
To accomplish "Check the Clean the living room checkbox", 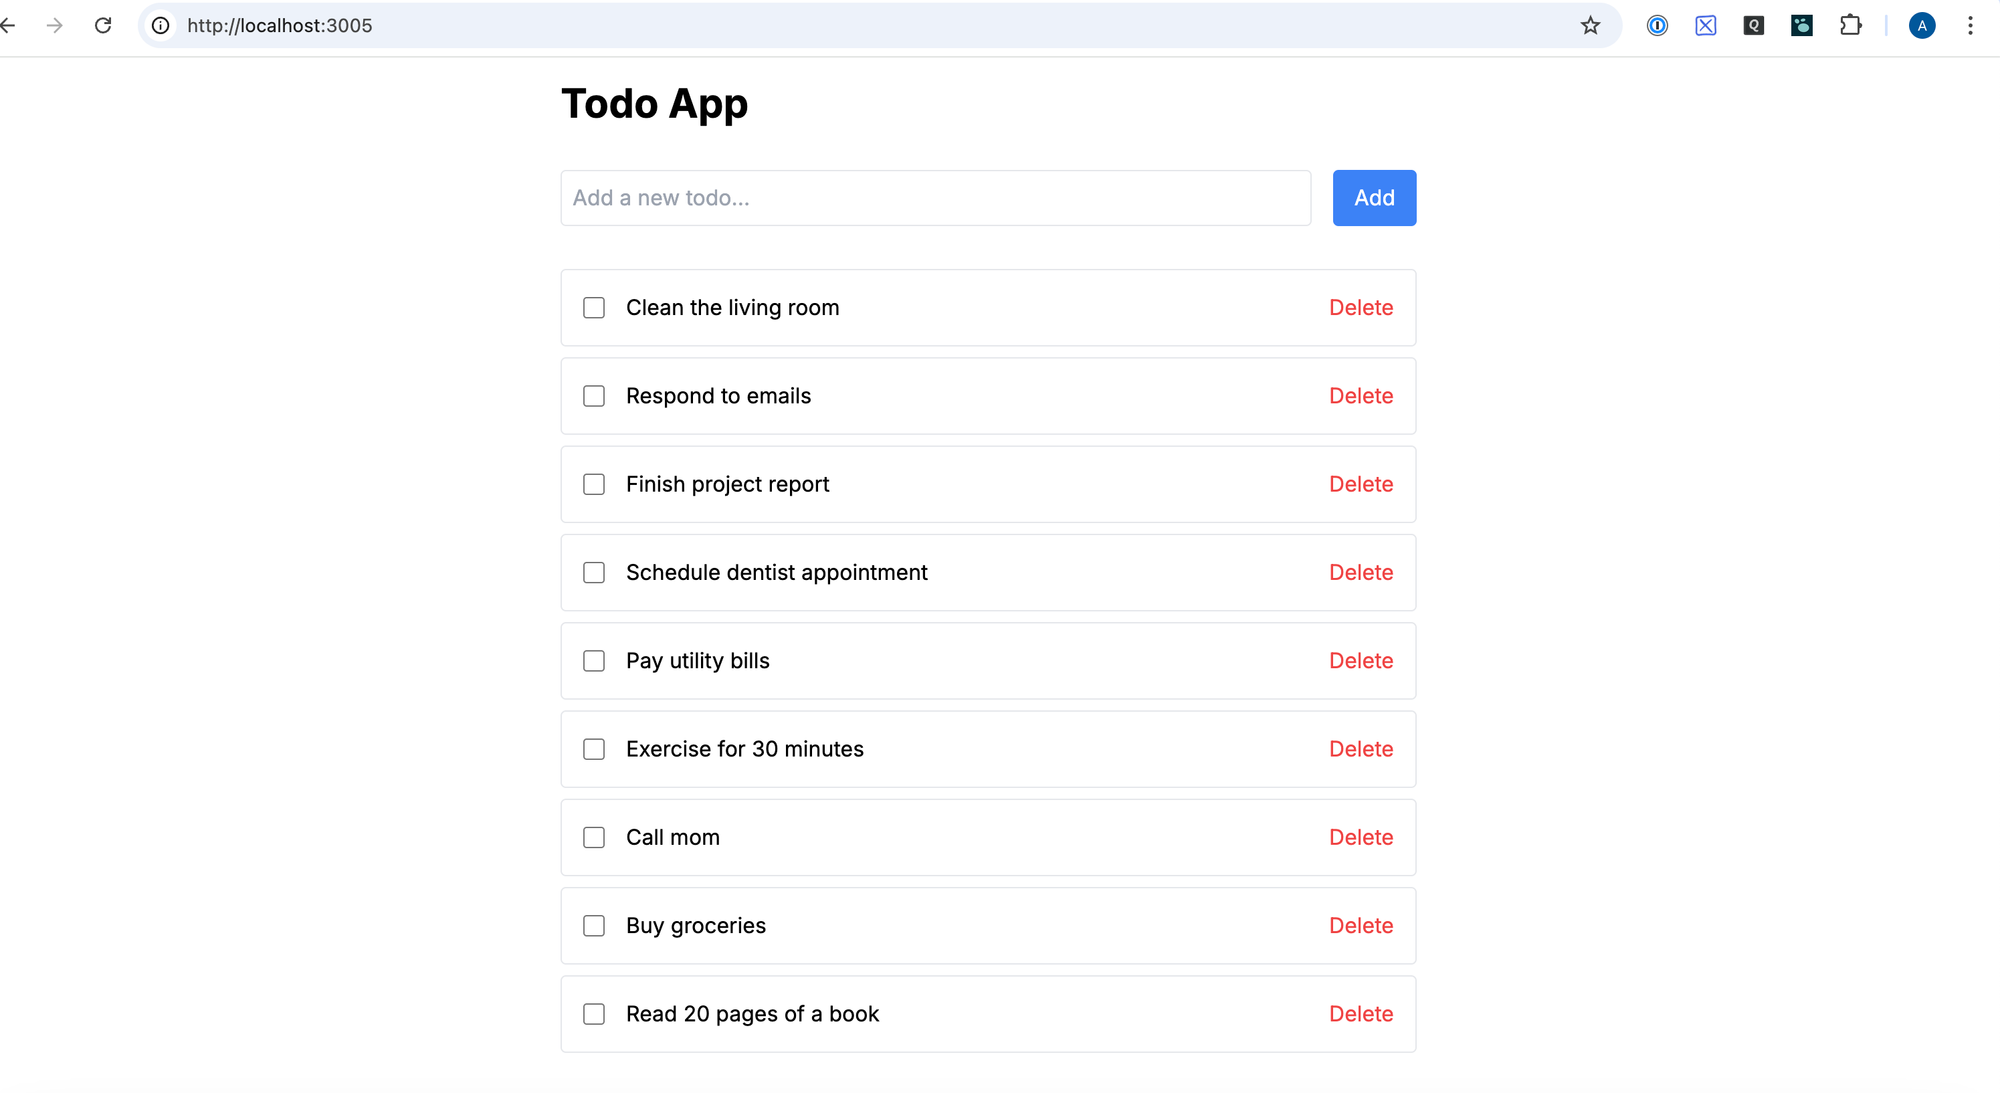I will [x=594, y=308].
